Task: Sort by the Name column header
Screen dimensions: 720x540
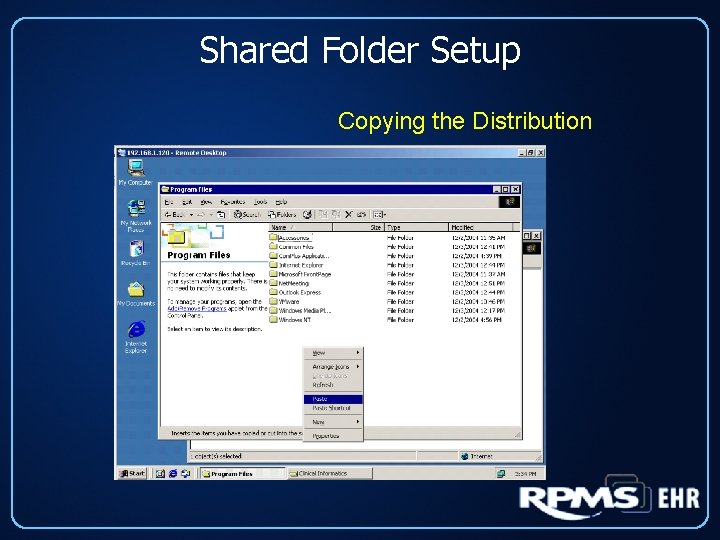Action: (300, 227)
